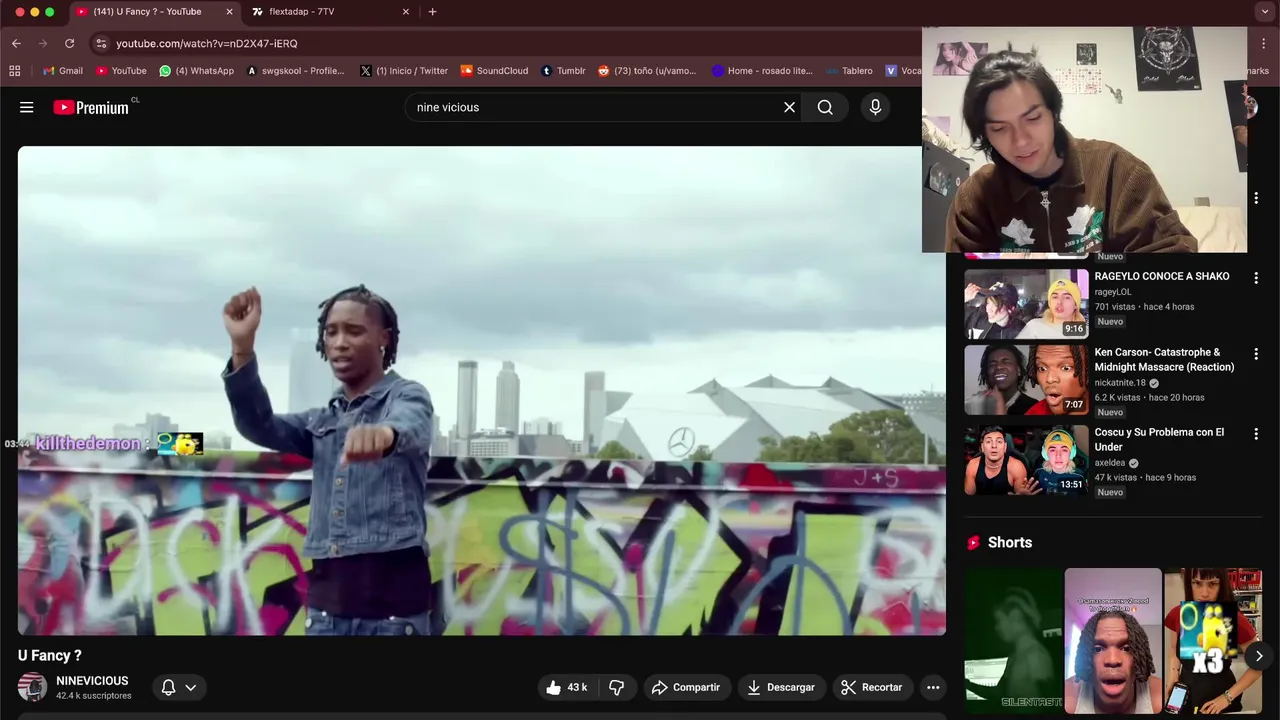Screen dimensions: 1280x720
Task: Open Home - rosado bookmark
Action: (x=762, y=71)
